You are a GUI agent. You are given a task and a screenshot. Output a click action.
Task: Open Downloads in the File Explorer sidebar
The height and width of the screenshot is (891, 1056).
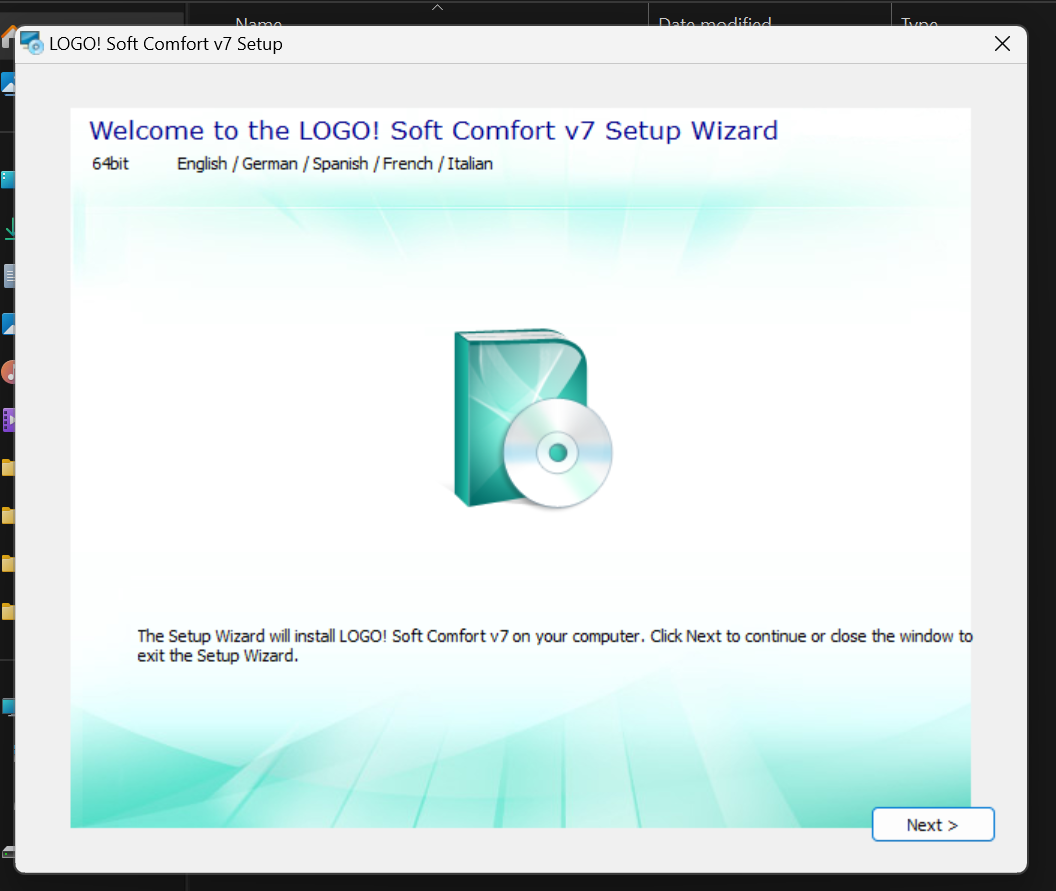point(9,228)
